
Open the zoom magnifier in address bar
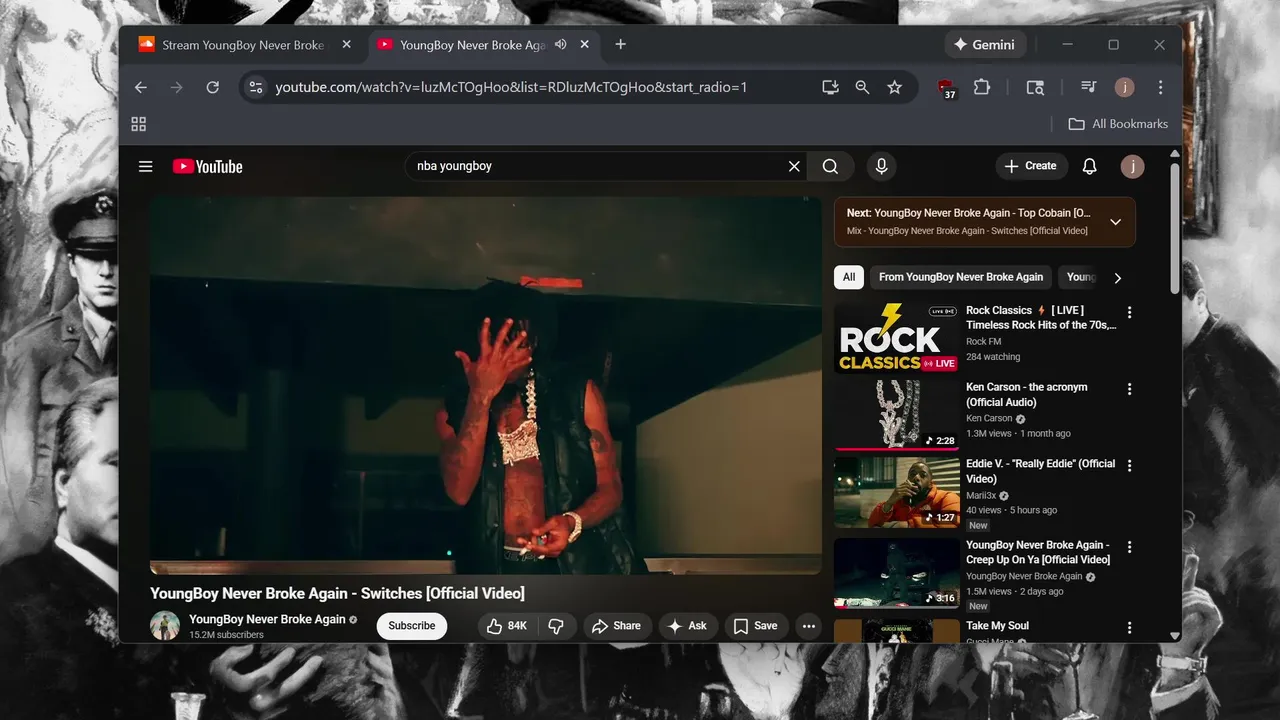click(862, 87)
